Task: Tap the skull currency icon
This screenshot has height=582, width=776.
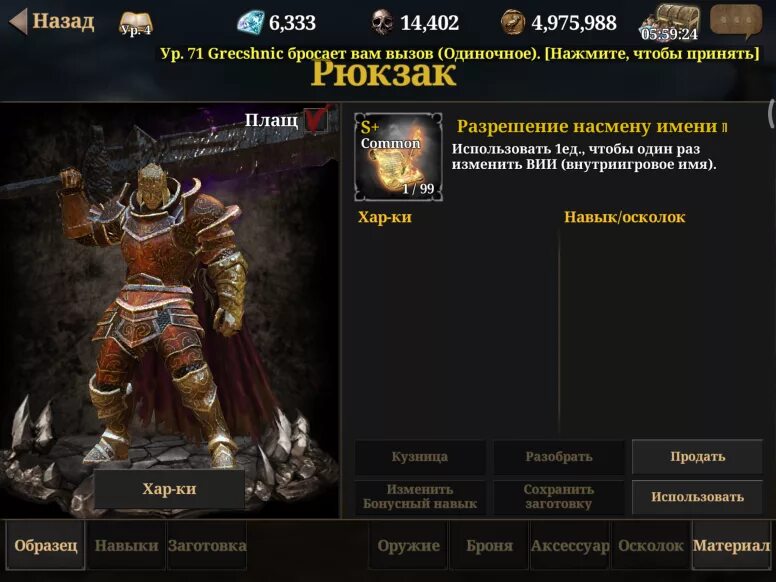Action: tap(382, 23)
